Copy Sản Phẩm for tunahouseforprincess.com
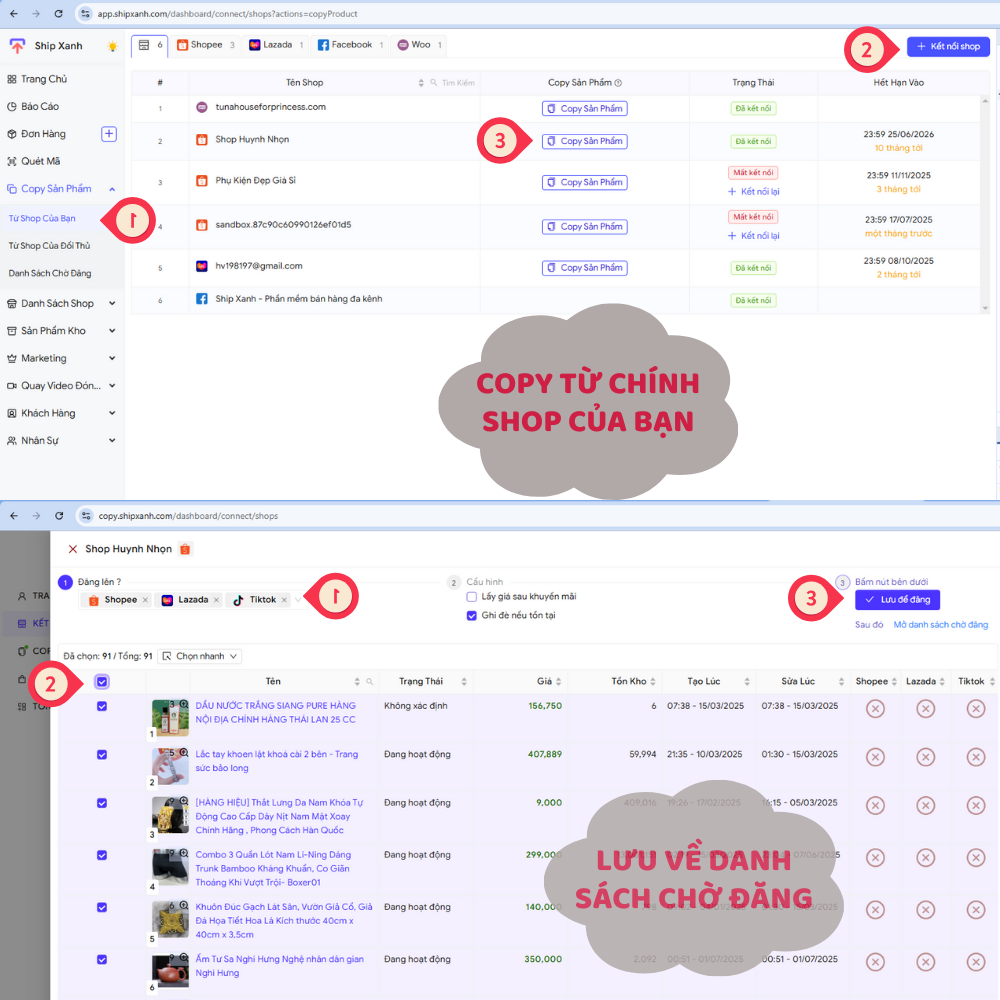The height and width of the screenshot is (1000, 1000). [x=584, y=109]
